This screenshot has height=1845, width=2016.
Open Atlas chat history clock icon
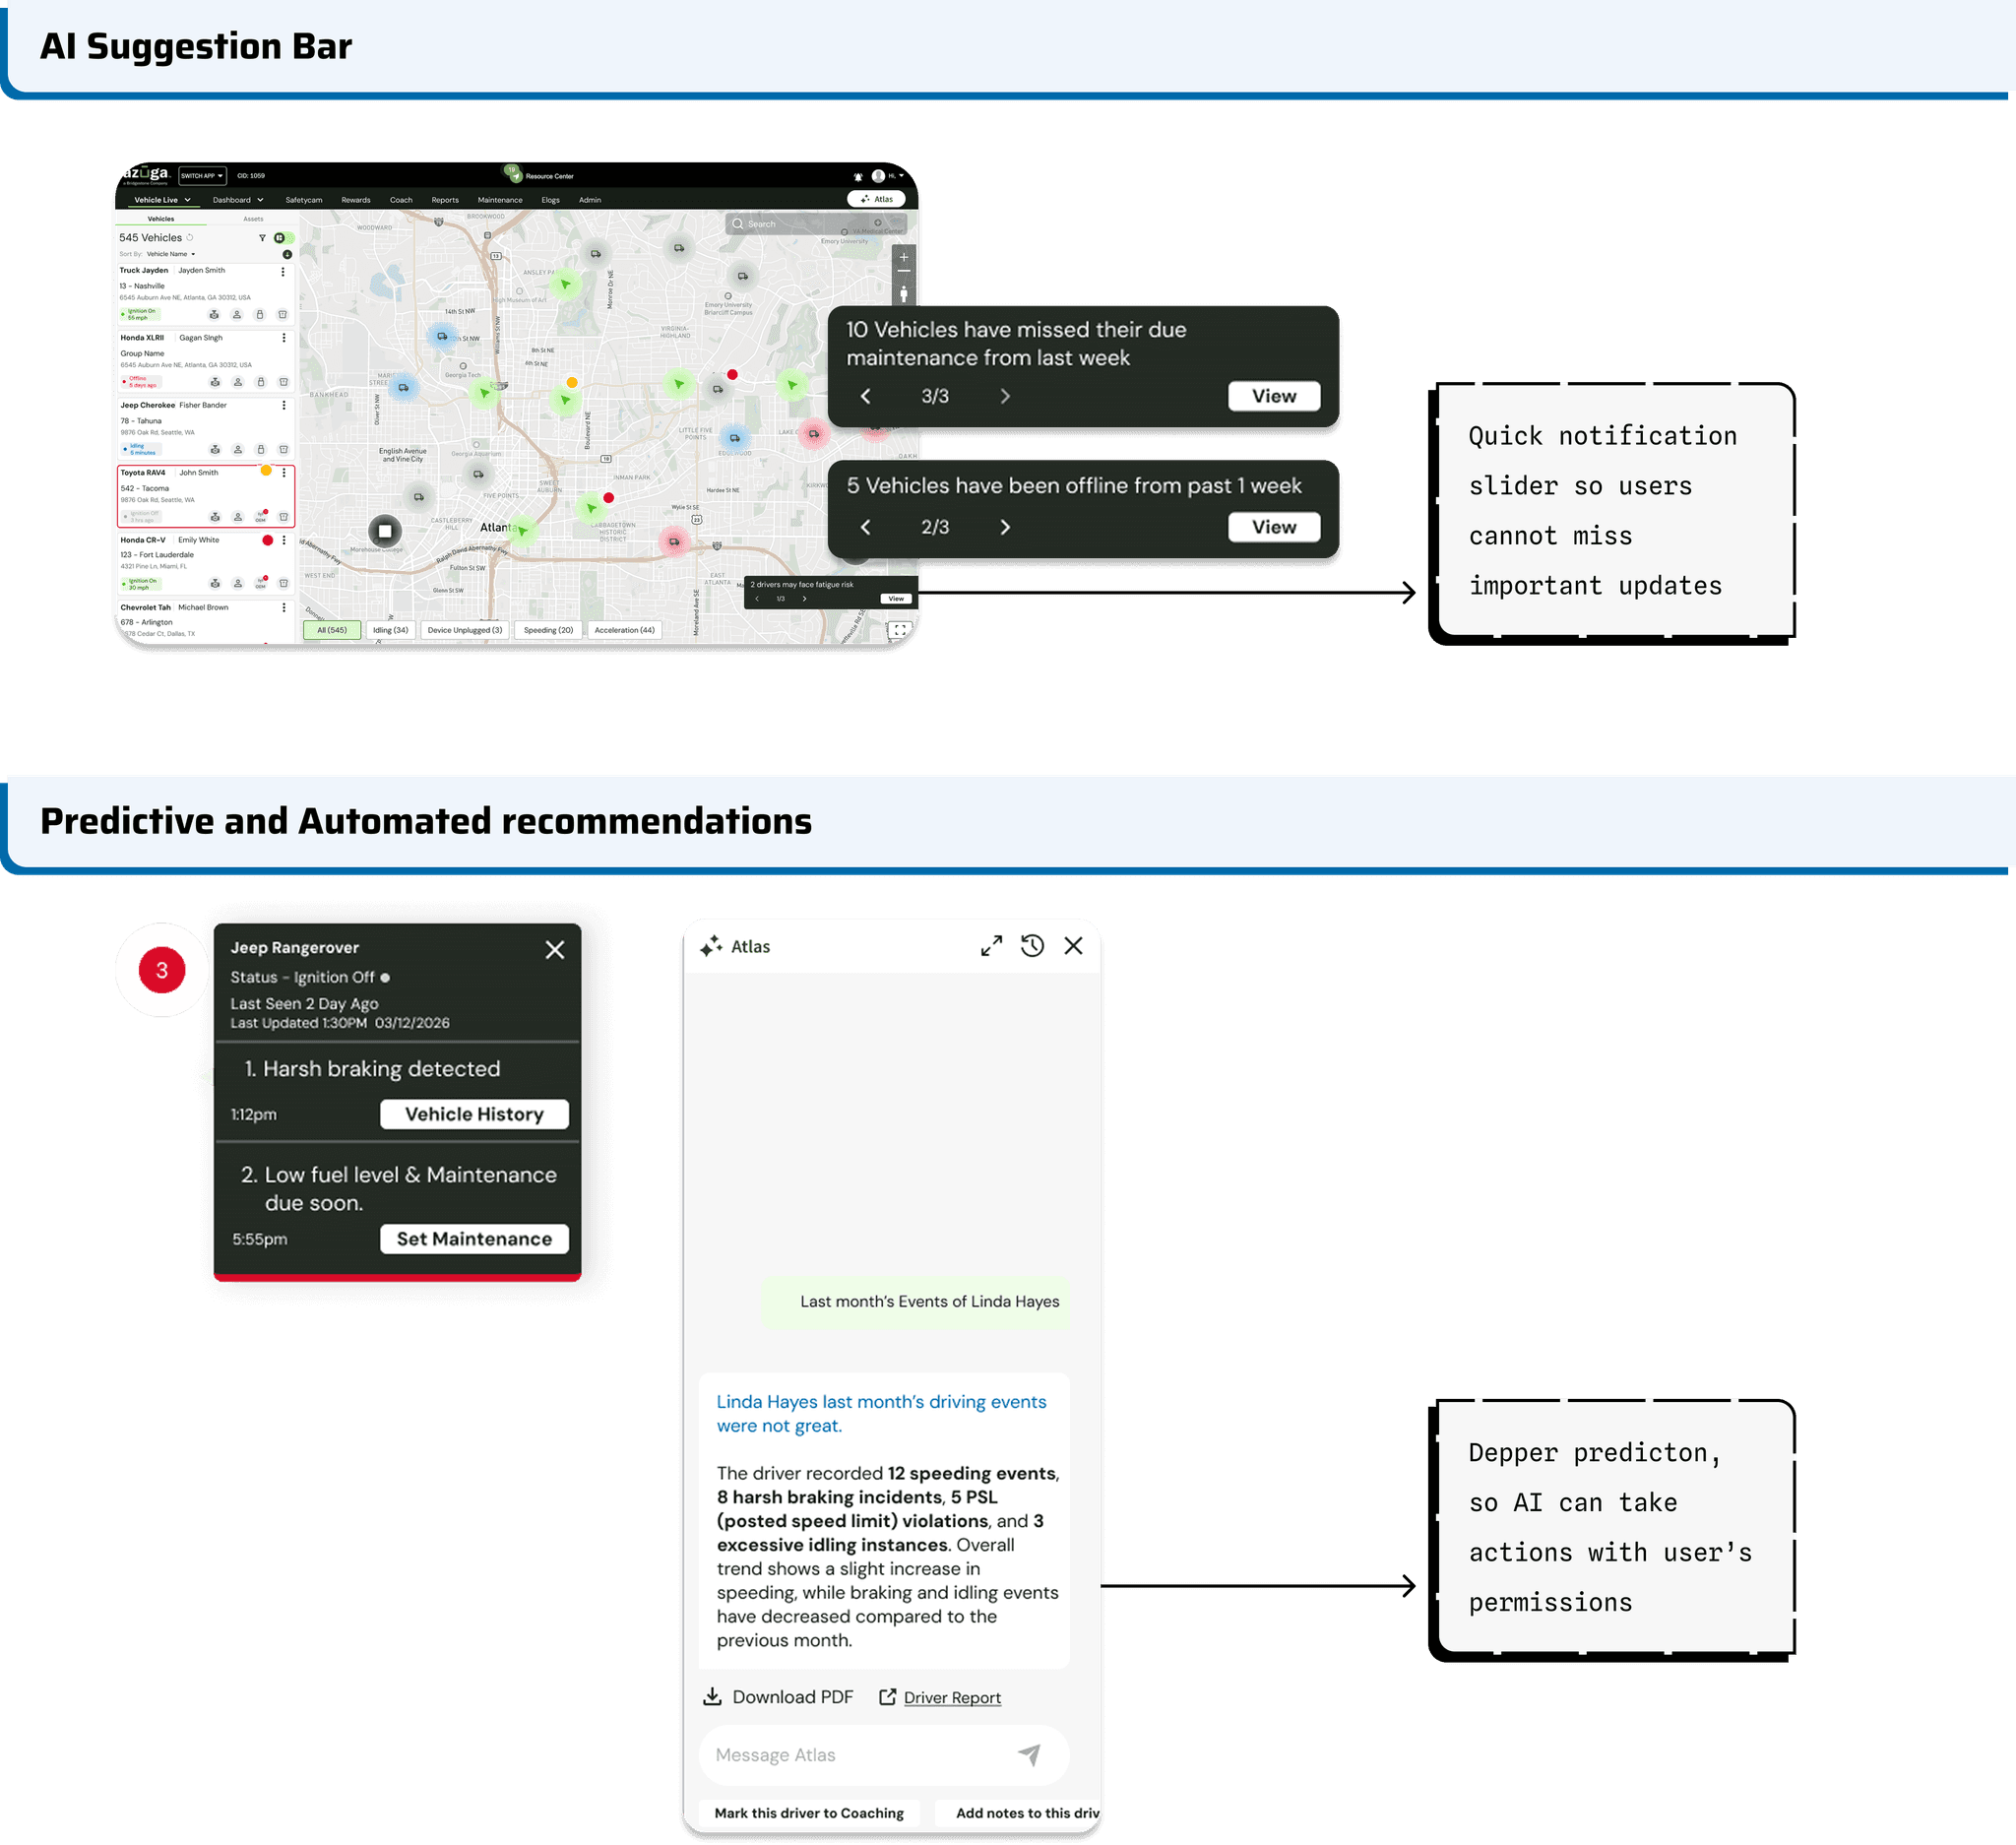point(1032,946)
